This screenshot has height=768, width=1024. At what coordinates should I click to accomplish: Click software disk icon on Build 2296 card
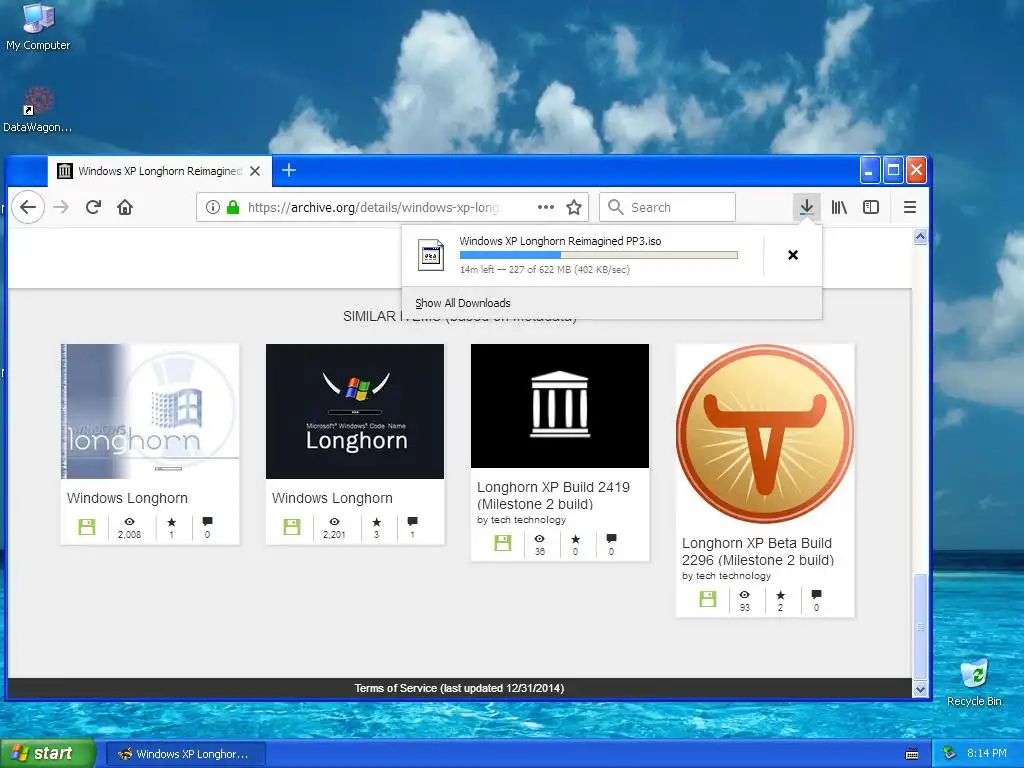pos(708,599)
